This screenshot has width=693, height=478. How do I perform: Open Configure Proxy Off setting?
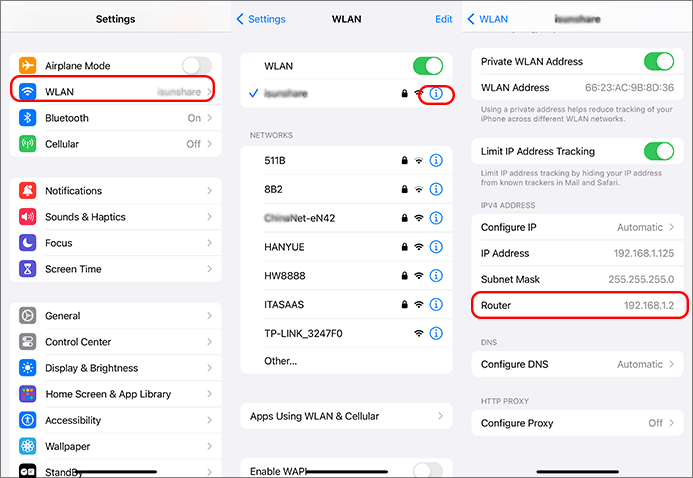577,423
